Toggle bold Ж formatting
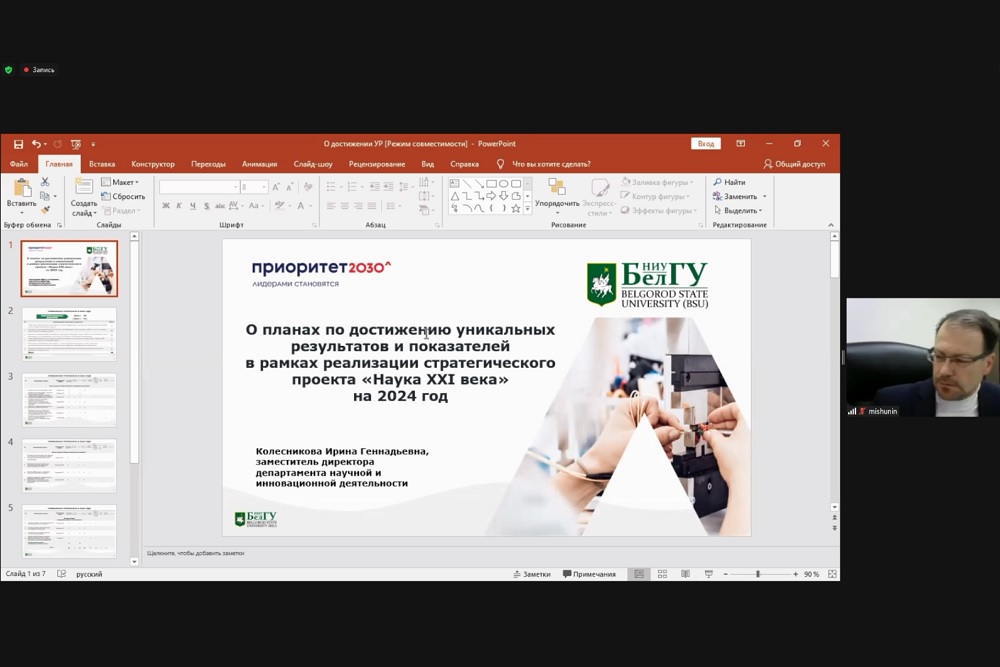Viewport: 1000px width, 667px height. point(166,206)
